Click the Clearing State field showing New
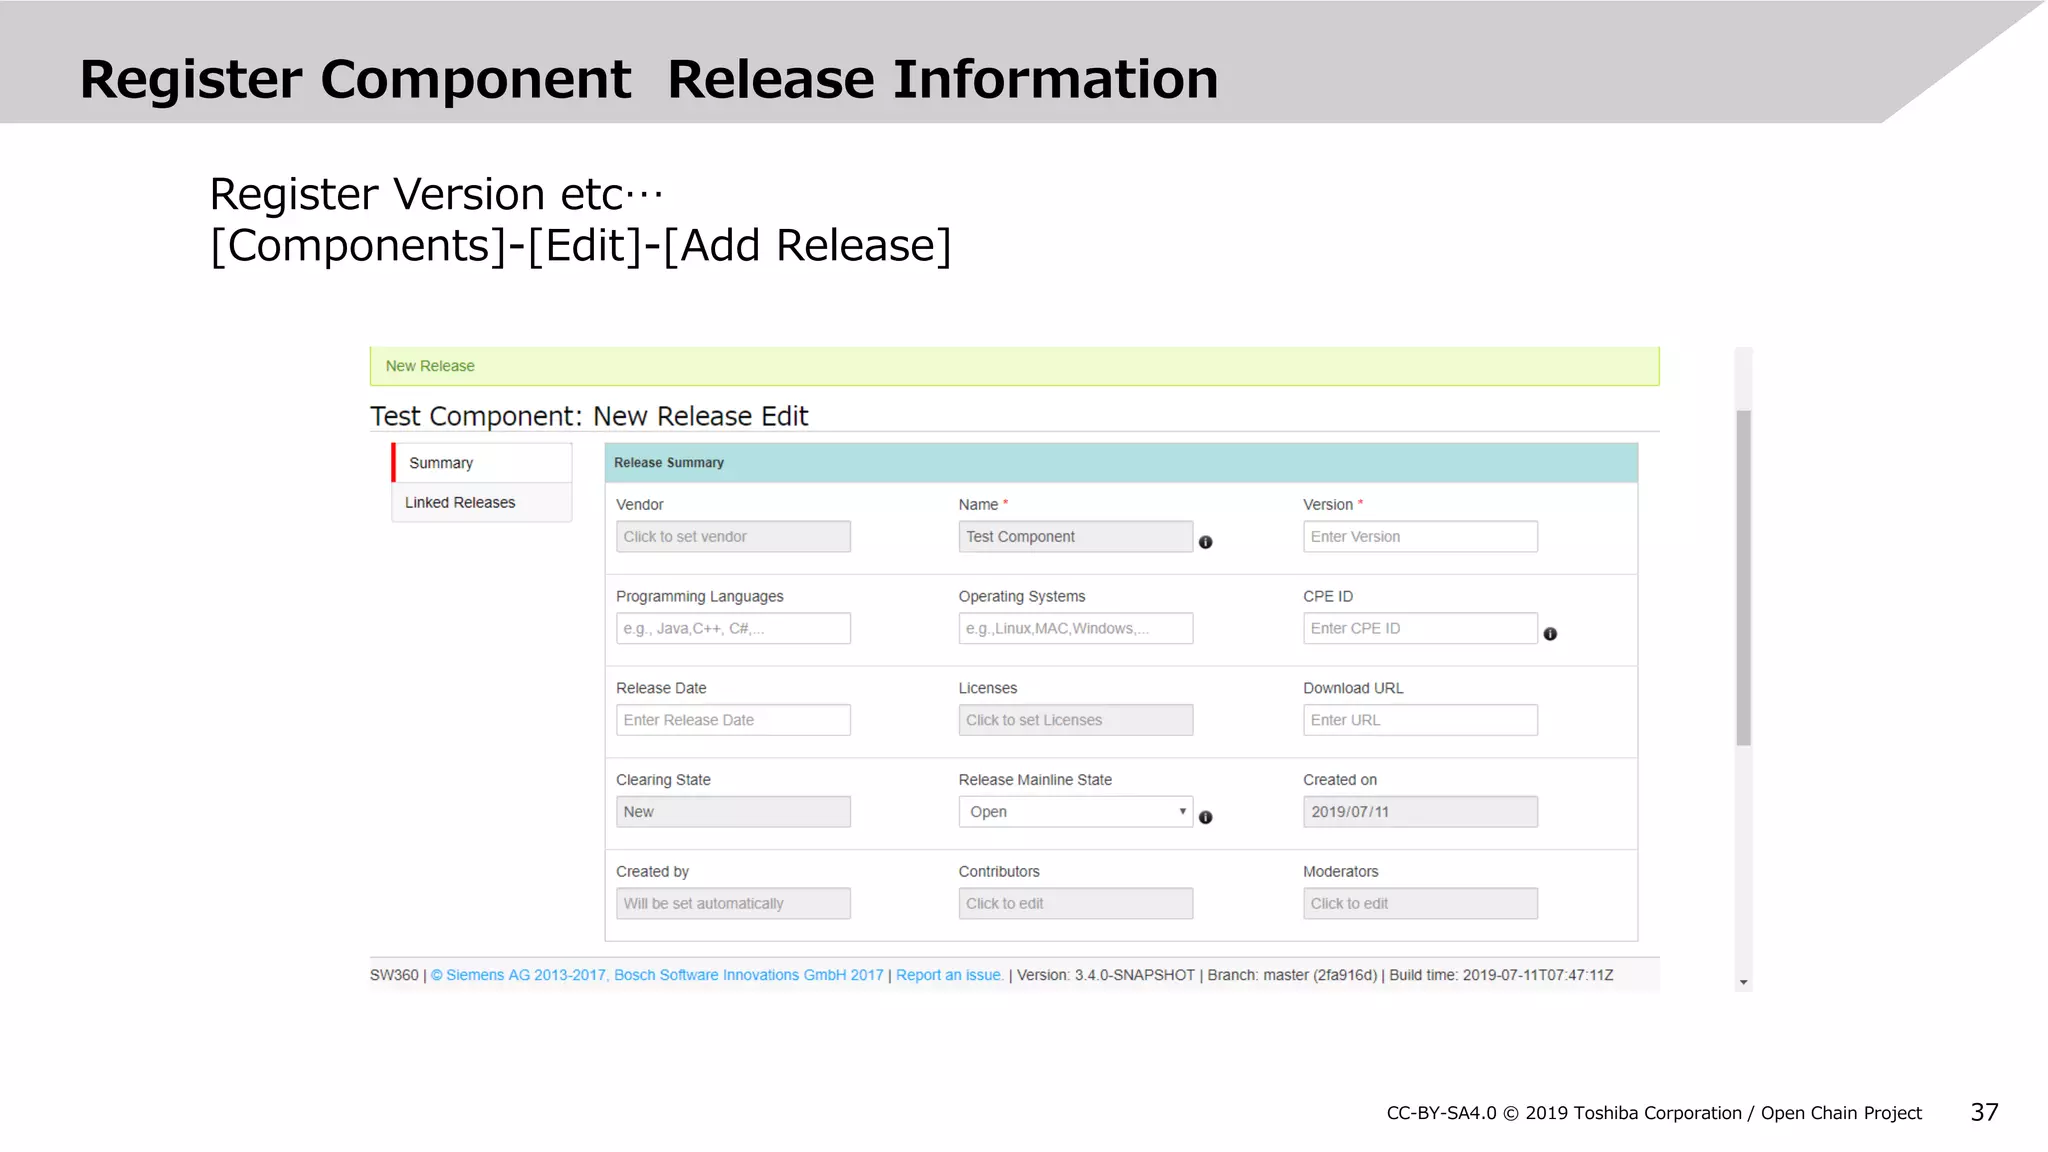This screenshot has width=2048, height=1152. [733, 812]
